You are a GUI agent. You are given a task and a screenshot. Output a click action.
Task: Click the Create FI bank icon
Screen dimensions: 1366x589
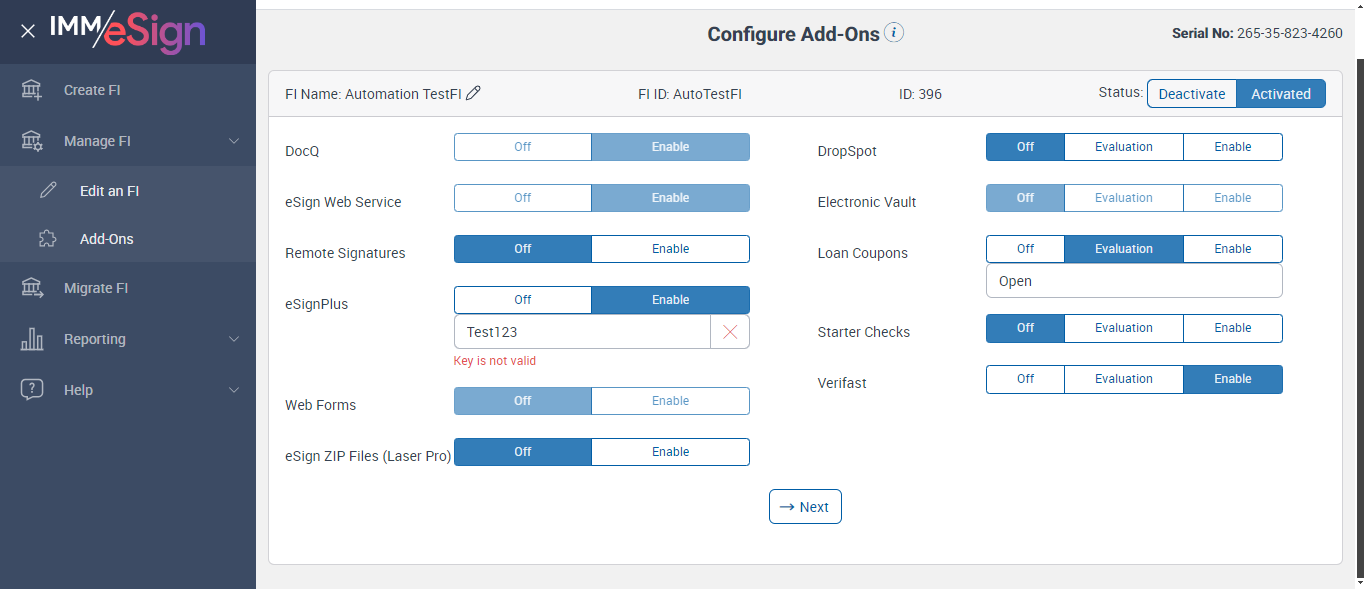click(x=32, y=90)
